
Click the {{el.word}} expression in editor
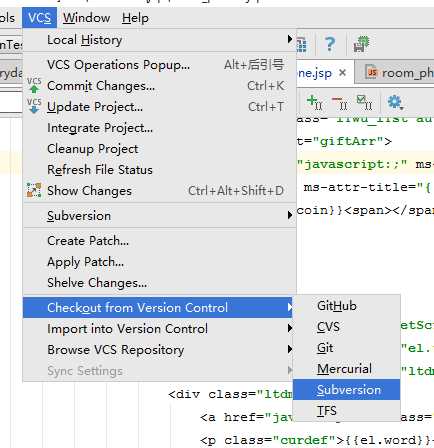[388, 440]
